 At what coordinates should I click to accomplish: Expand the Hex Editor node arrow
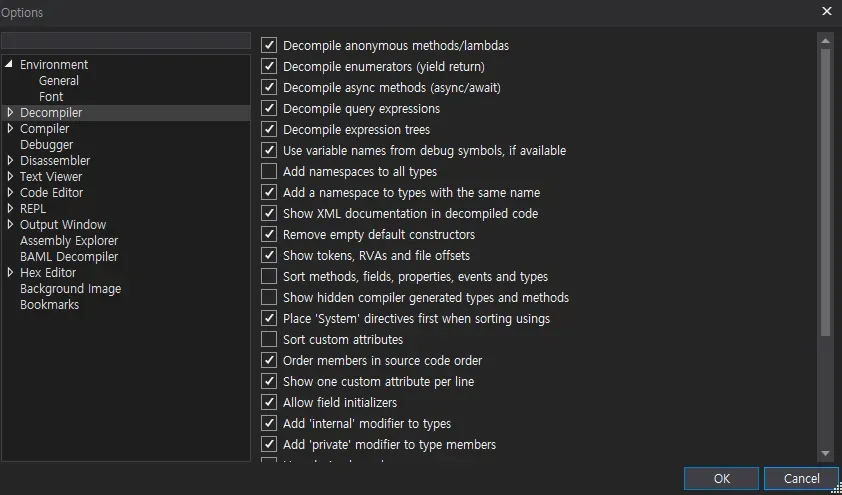point(10,273)
